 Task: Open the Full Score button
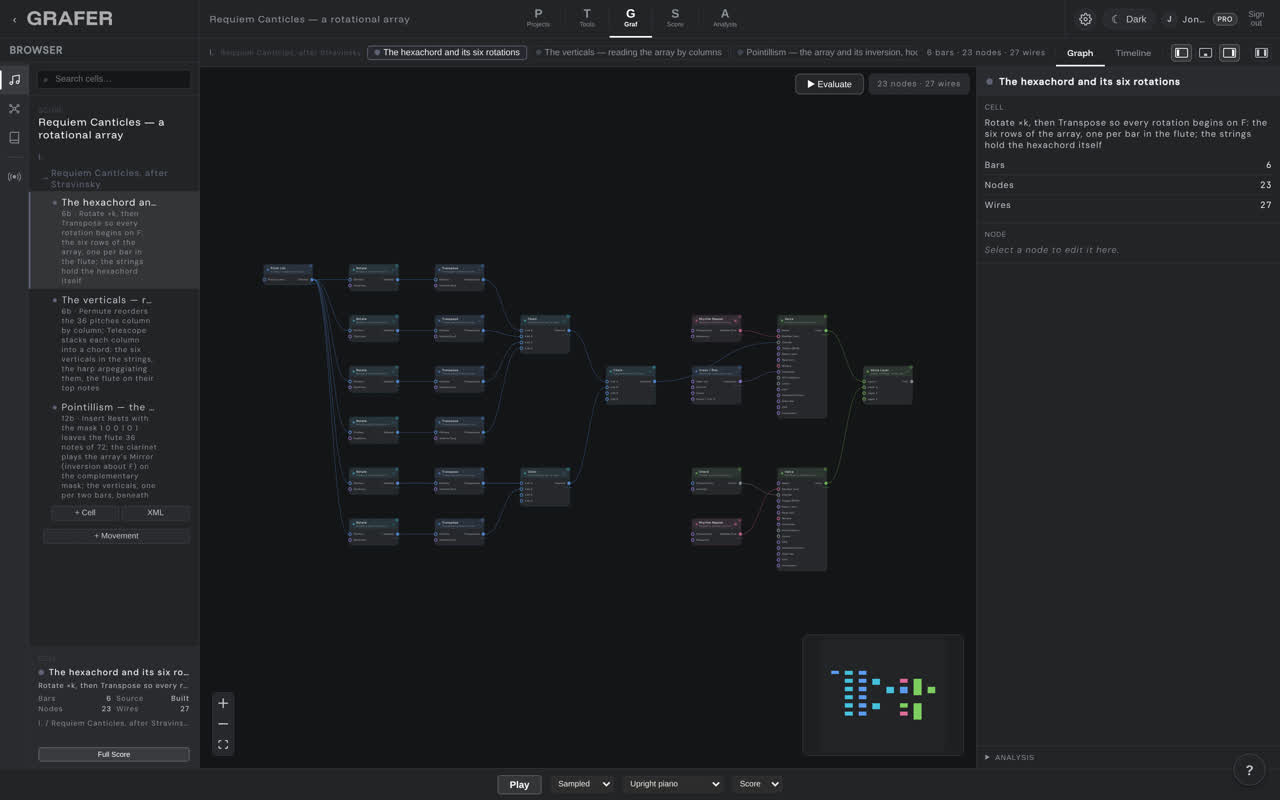[114, 754]
